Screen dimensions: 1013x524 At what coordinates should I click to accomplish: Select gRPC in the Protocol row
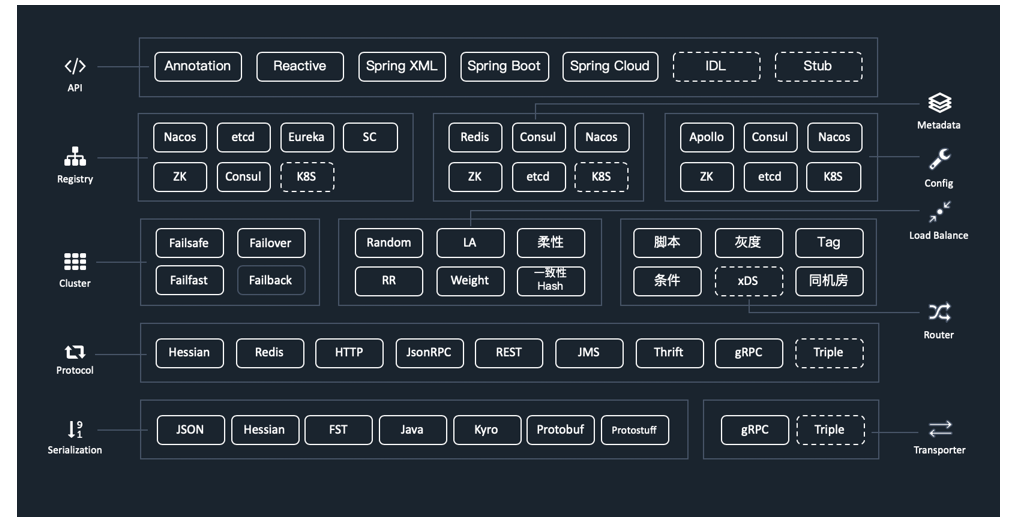click(749, 353)
